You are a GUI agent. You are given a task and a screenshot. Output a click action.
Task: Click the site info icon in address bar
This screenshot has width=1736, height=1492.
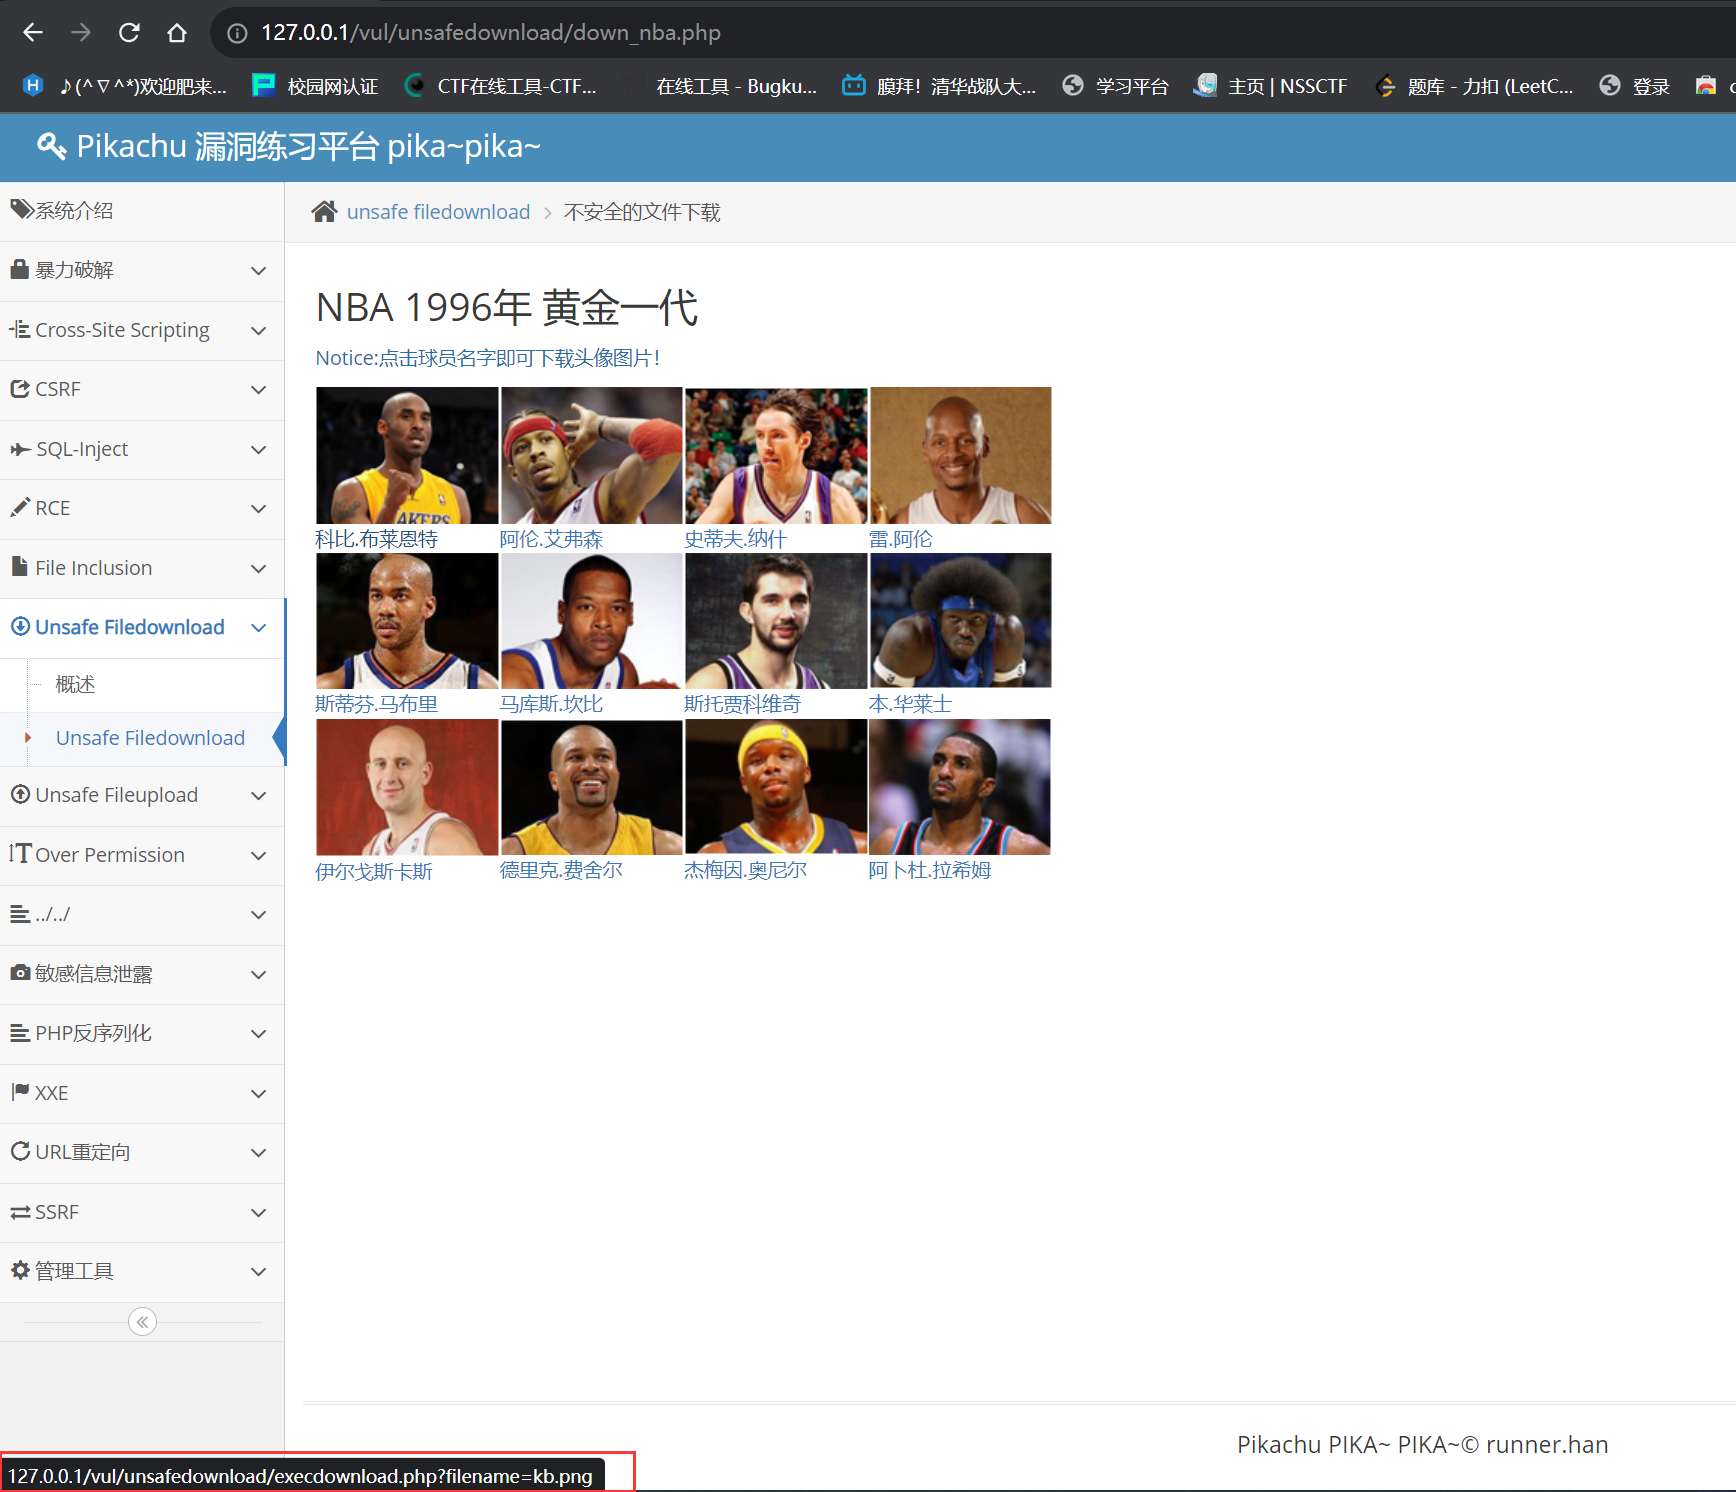coord(237,33)
